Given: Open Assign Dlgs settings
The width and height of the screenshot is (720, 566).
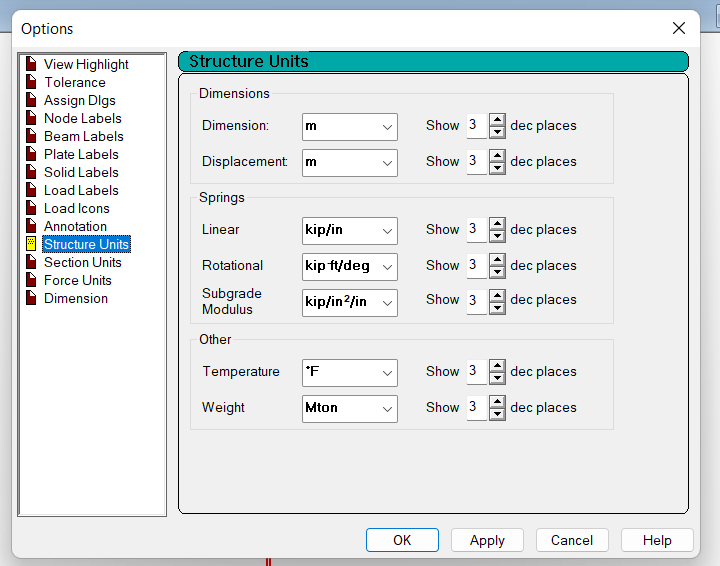Looking at the screenshot, I should [79, 100].
